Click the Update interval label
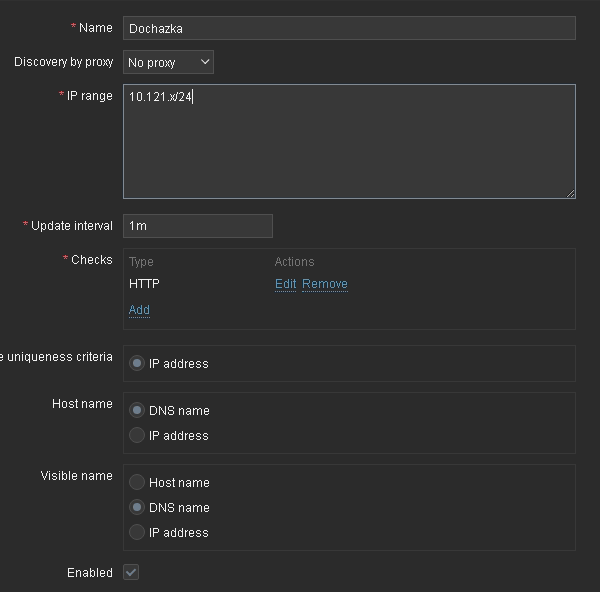The width and height of the screenshot is (600, 592). click(71, 226)
